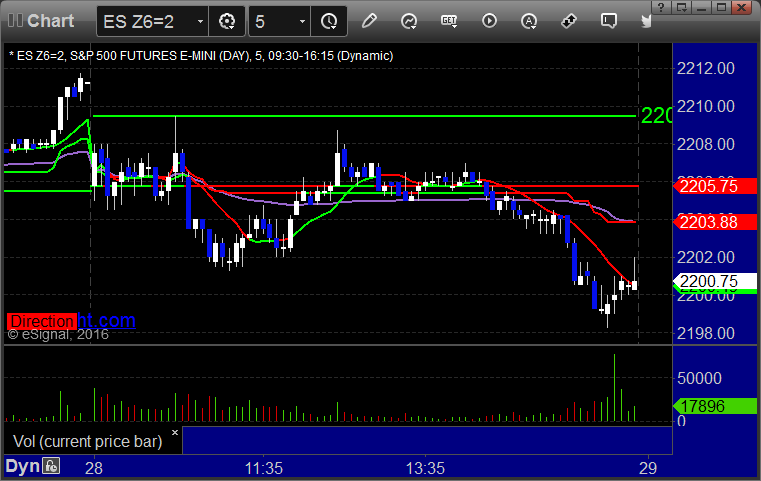Open the time template clock menu

click(x=329, y=21)
